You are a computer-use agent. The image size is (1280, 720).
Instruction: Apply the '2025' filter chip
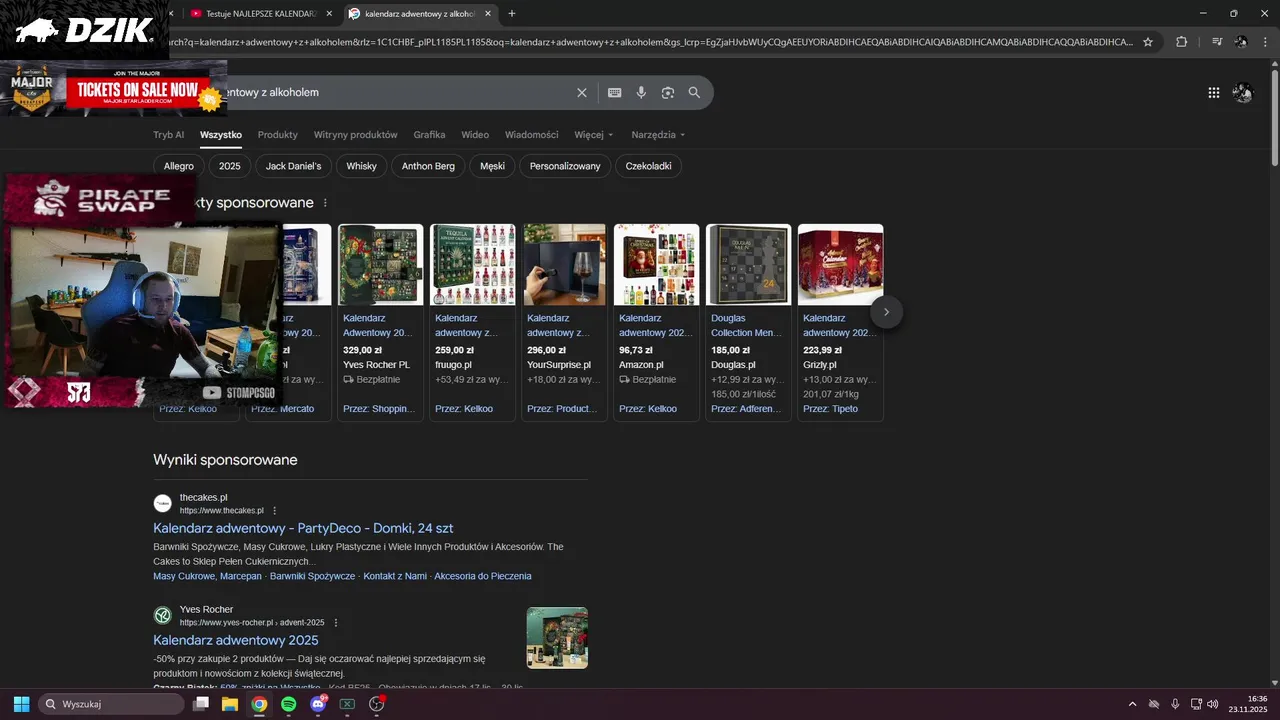230,166
